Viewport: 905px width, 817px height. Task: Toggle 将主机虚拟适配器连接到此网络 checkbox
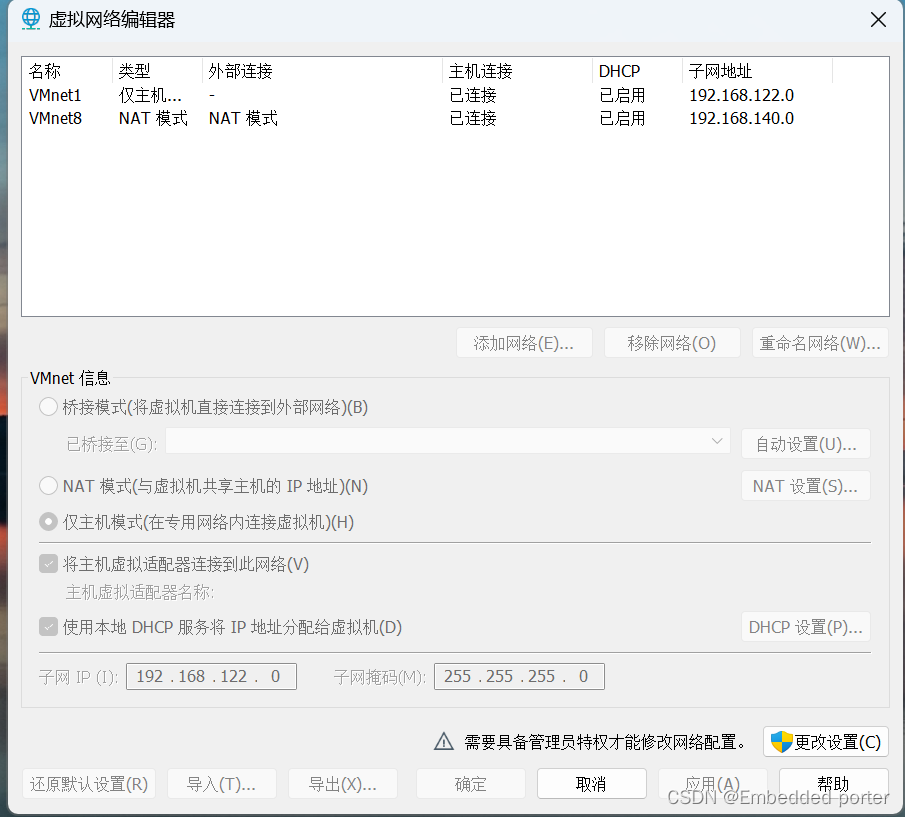48,564
